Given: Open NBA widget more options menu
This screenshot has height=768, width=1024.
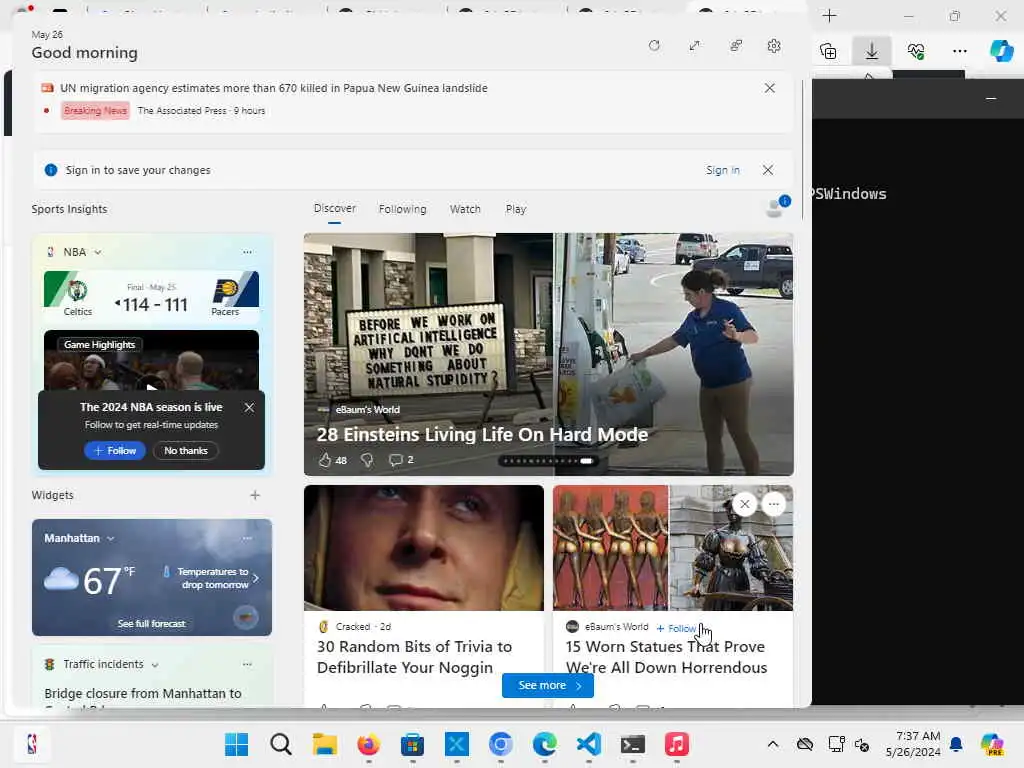Looking at the screenshot, I should [x=247, y=252].
